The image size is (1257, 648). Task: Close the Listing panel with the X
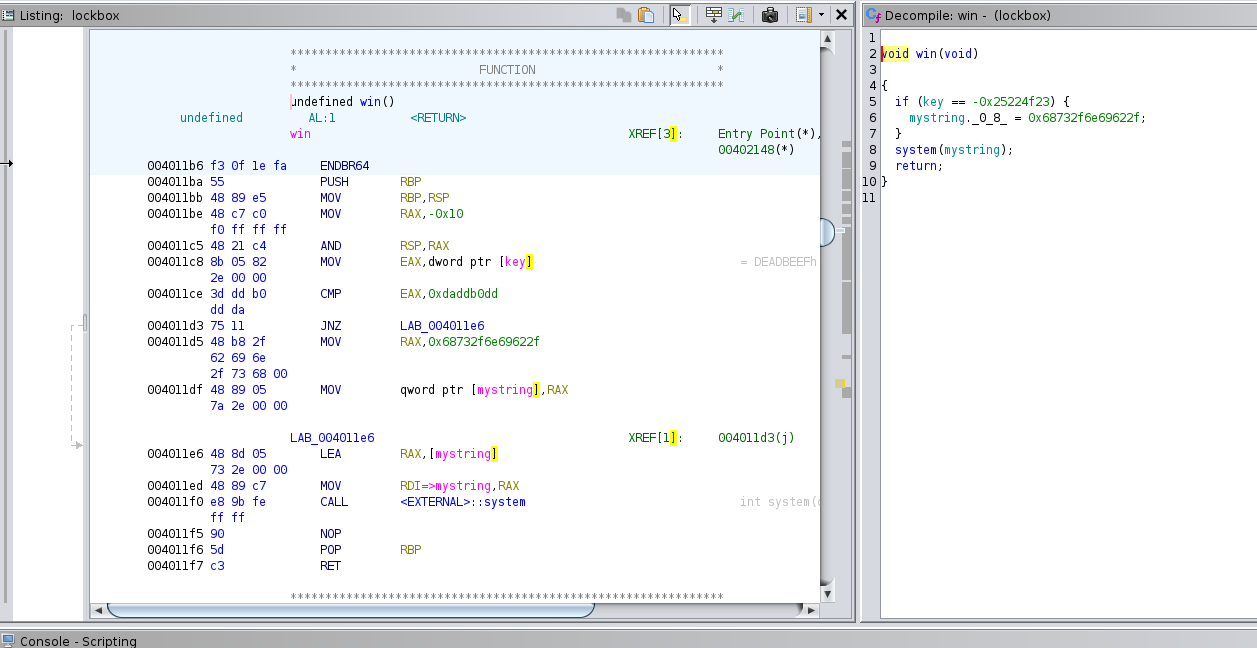pos(841,15)
